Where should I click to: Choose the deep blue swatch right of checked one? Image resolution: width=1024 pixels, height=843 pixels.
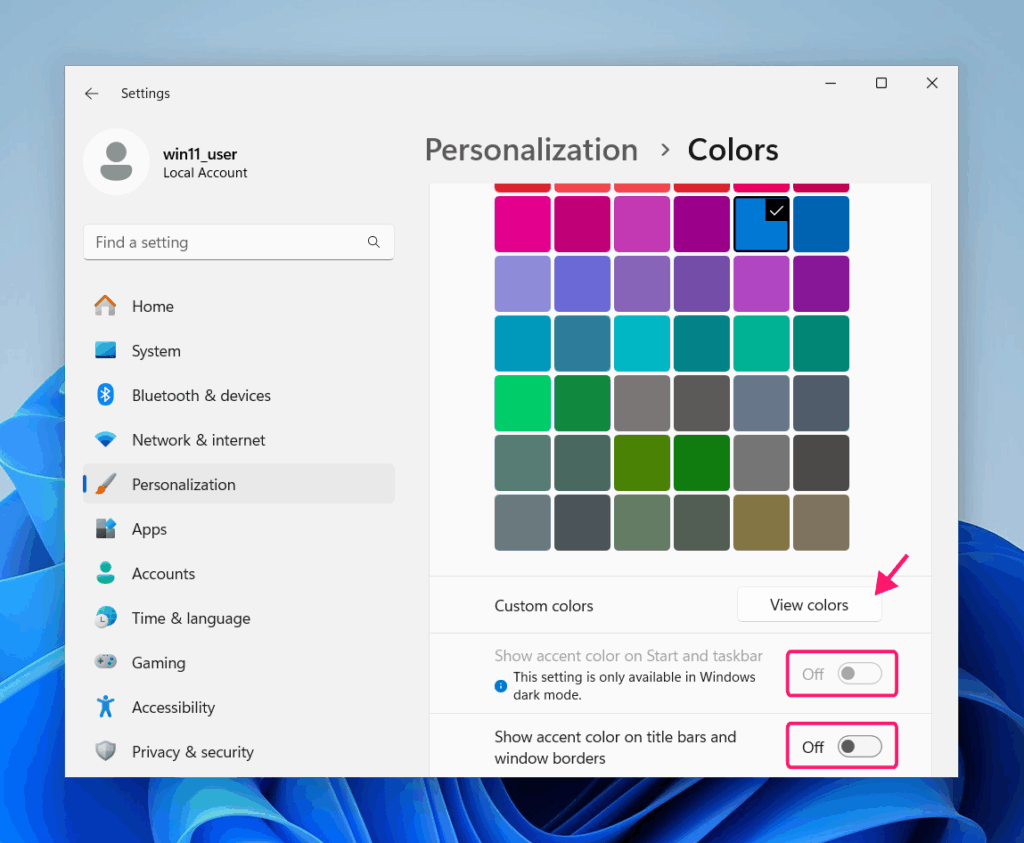[821, 224]
